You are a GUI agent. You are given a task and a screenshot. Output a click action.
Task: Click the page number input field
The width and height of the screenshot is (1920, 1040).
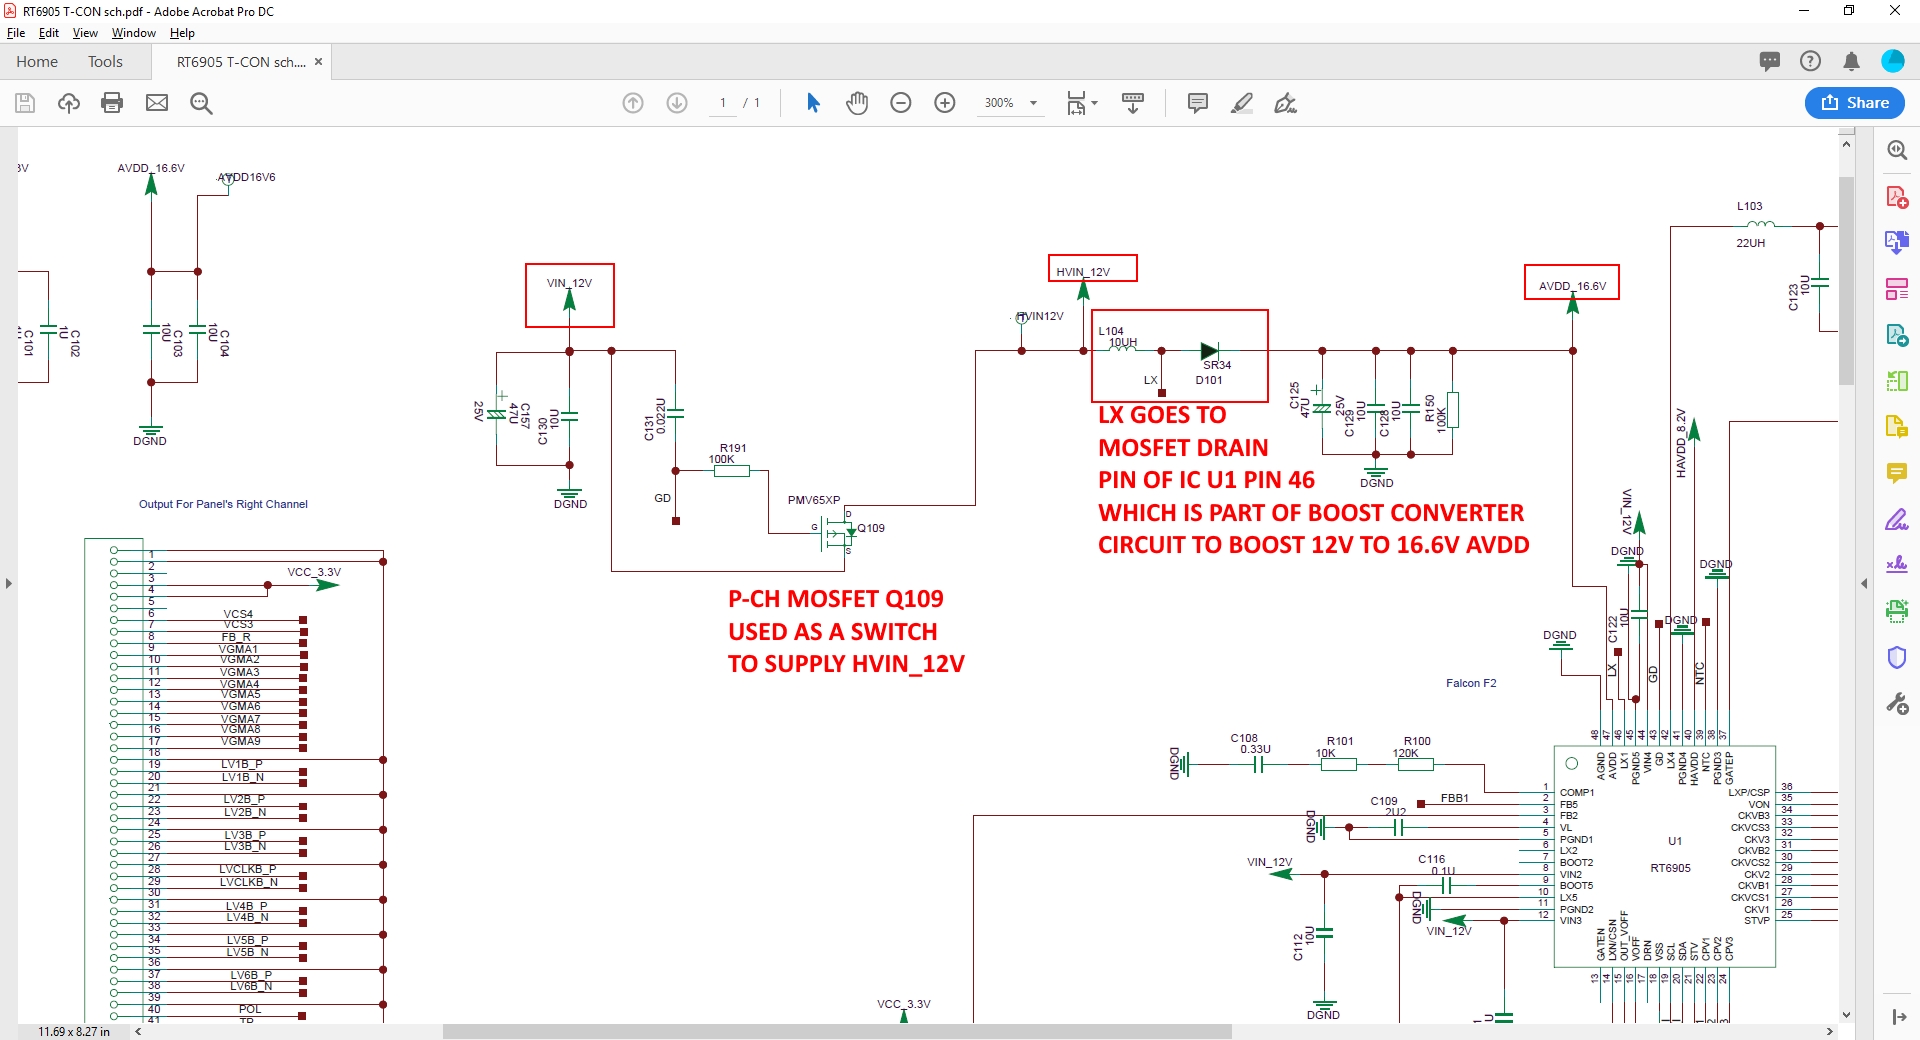723,103
